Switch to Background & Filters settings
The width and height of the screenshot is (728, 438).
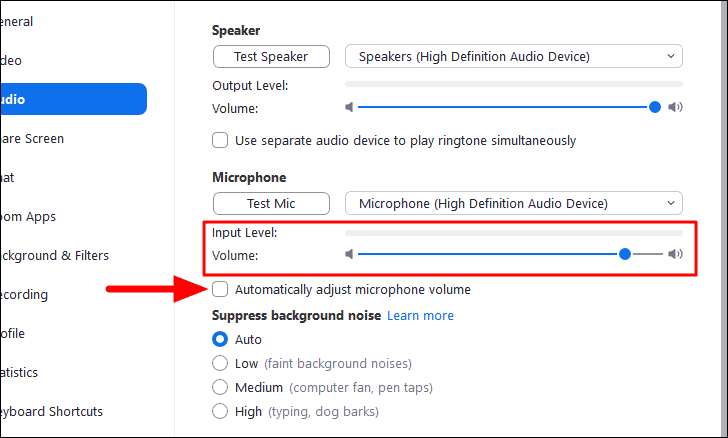coord(54,255)
